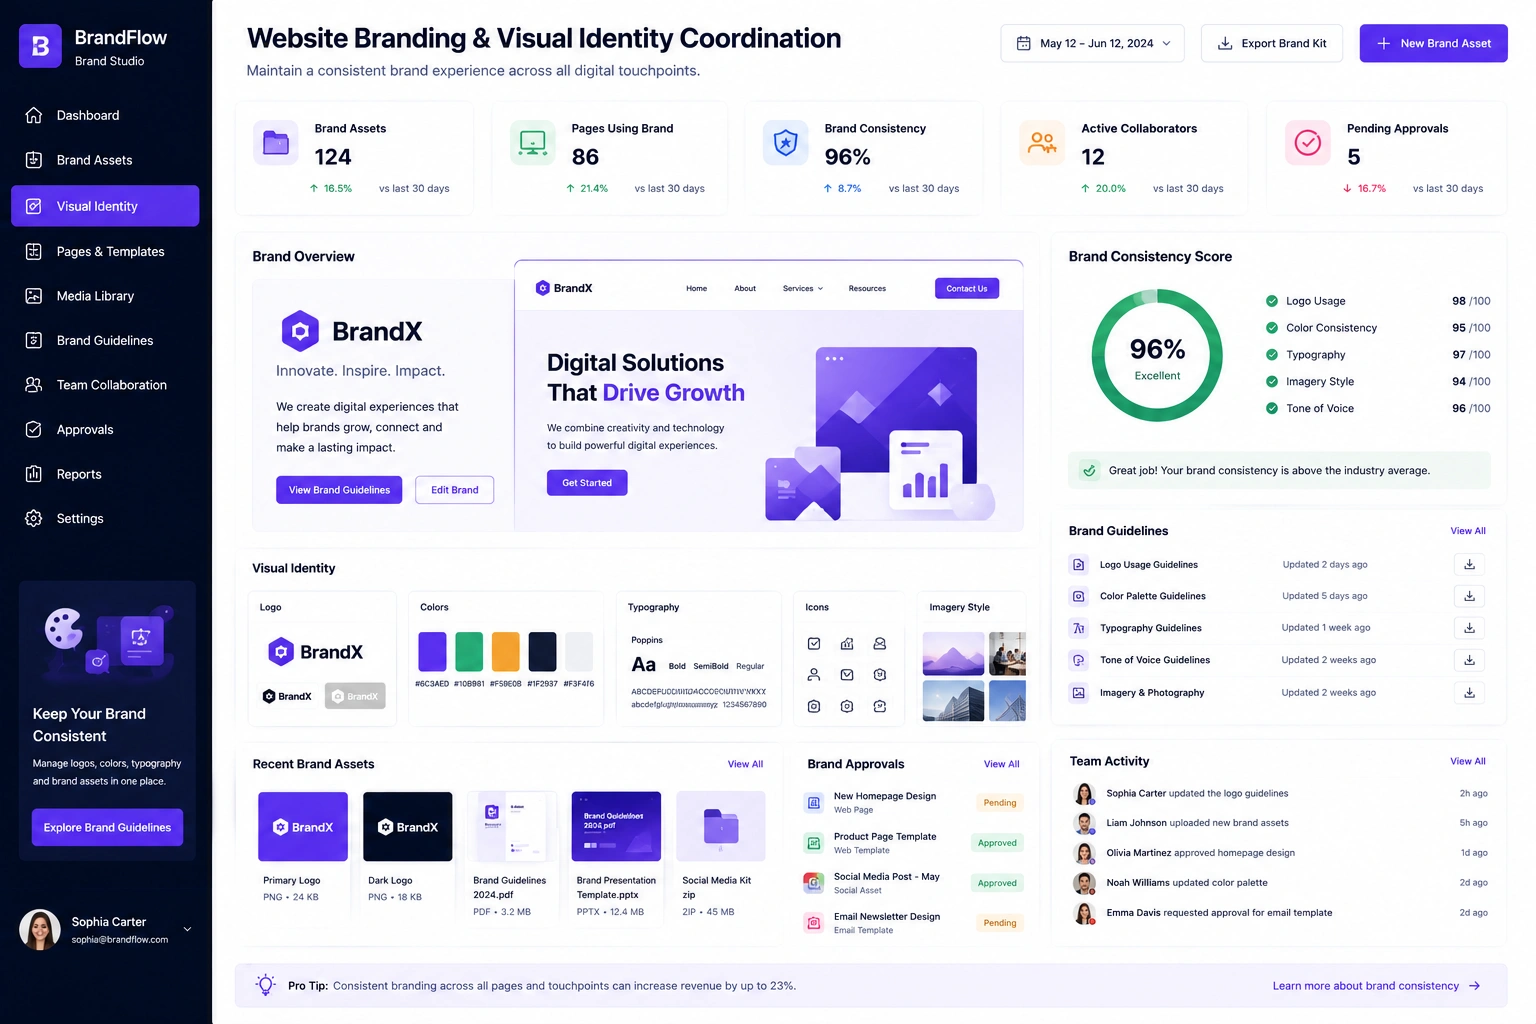Download Typography Guidelines
The image size is (1536, 1024).
(1469, 628)
